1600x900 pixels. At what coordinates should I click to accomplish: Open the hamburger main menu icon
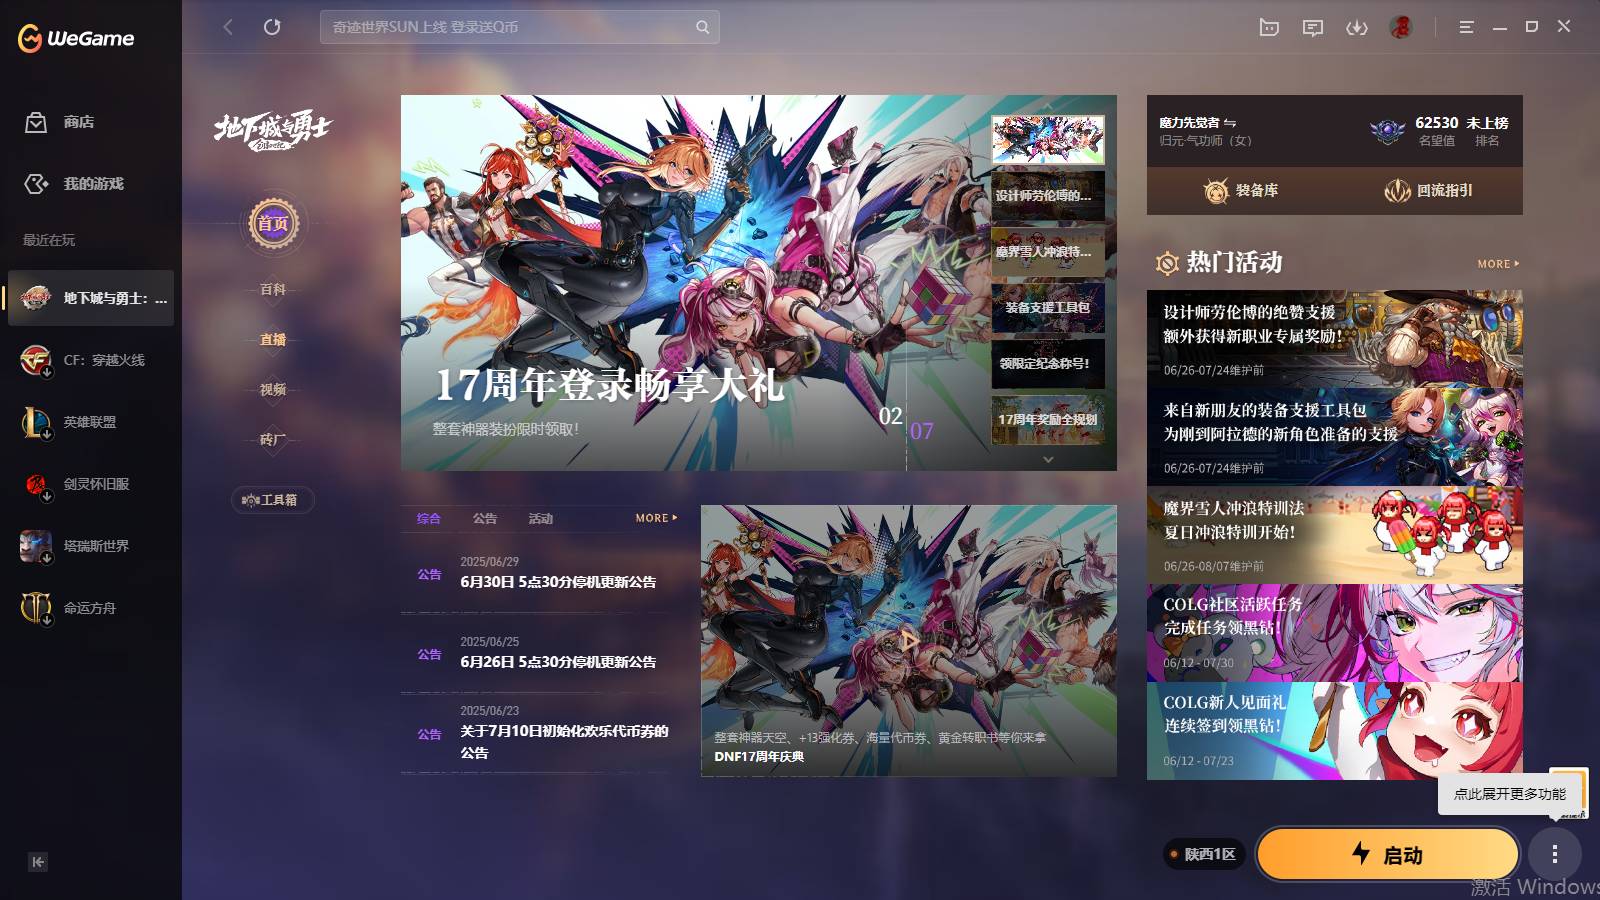1466,27
